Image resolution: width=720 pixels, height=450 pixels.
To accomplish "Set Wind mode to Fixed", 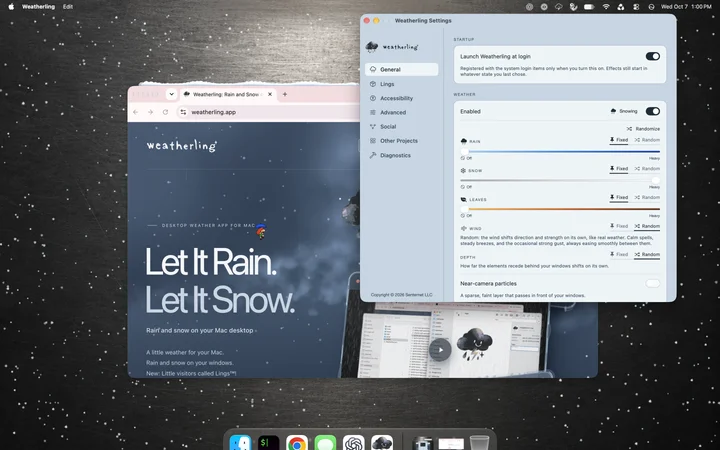I will [x=619, y=226].
